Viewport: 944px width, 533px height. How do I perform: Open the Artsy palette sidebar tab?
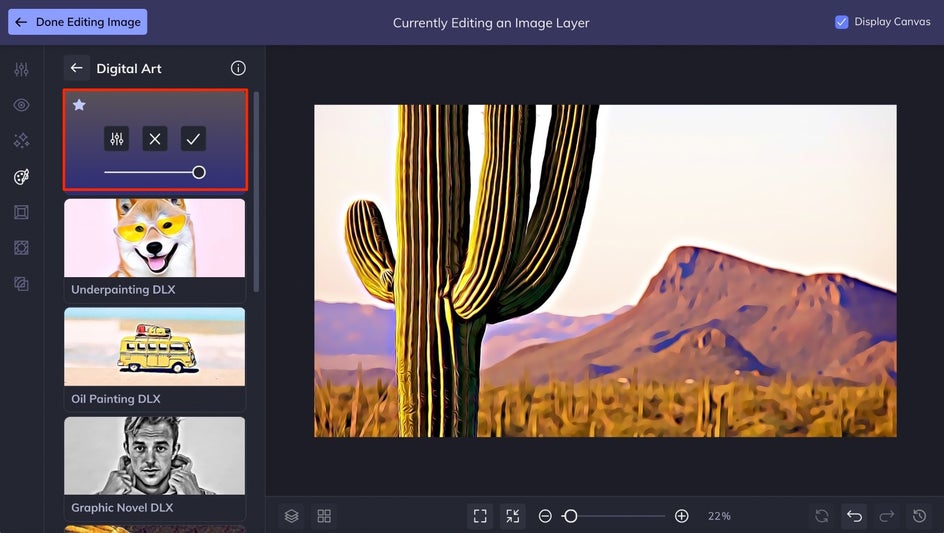(21, 177)
